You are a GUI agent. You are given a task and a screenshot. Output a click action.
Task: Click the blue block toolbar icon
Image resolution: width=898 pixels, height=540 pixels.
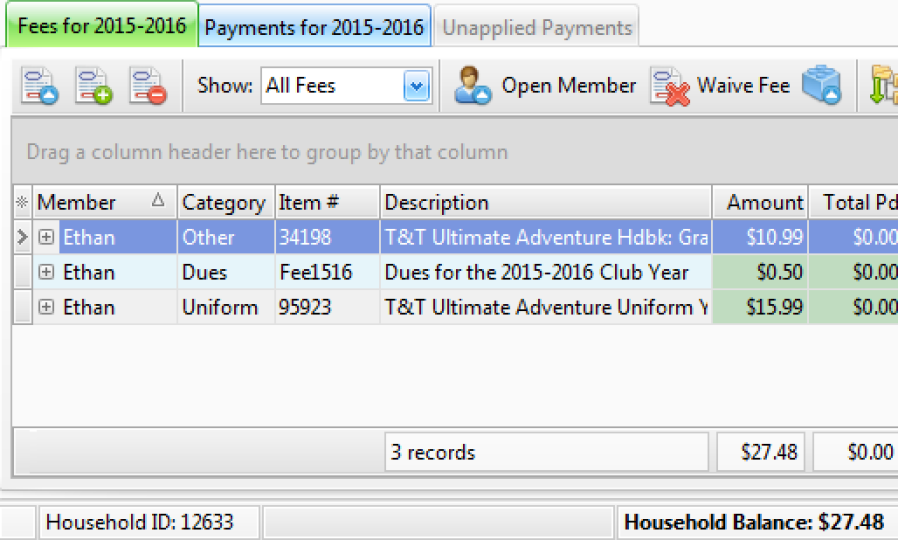pos(822,86)
